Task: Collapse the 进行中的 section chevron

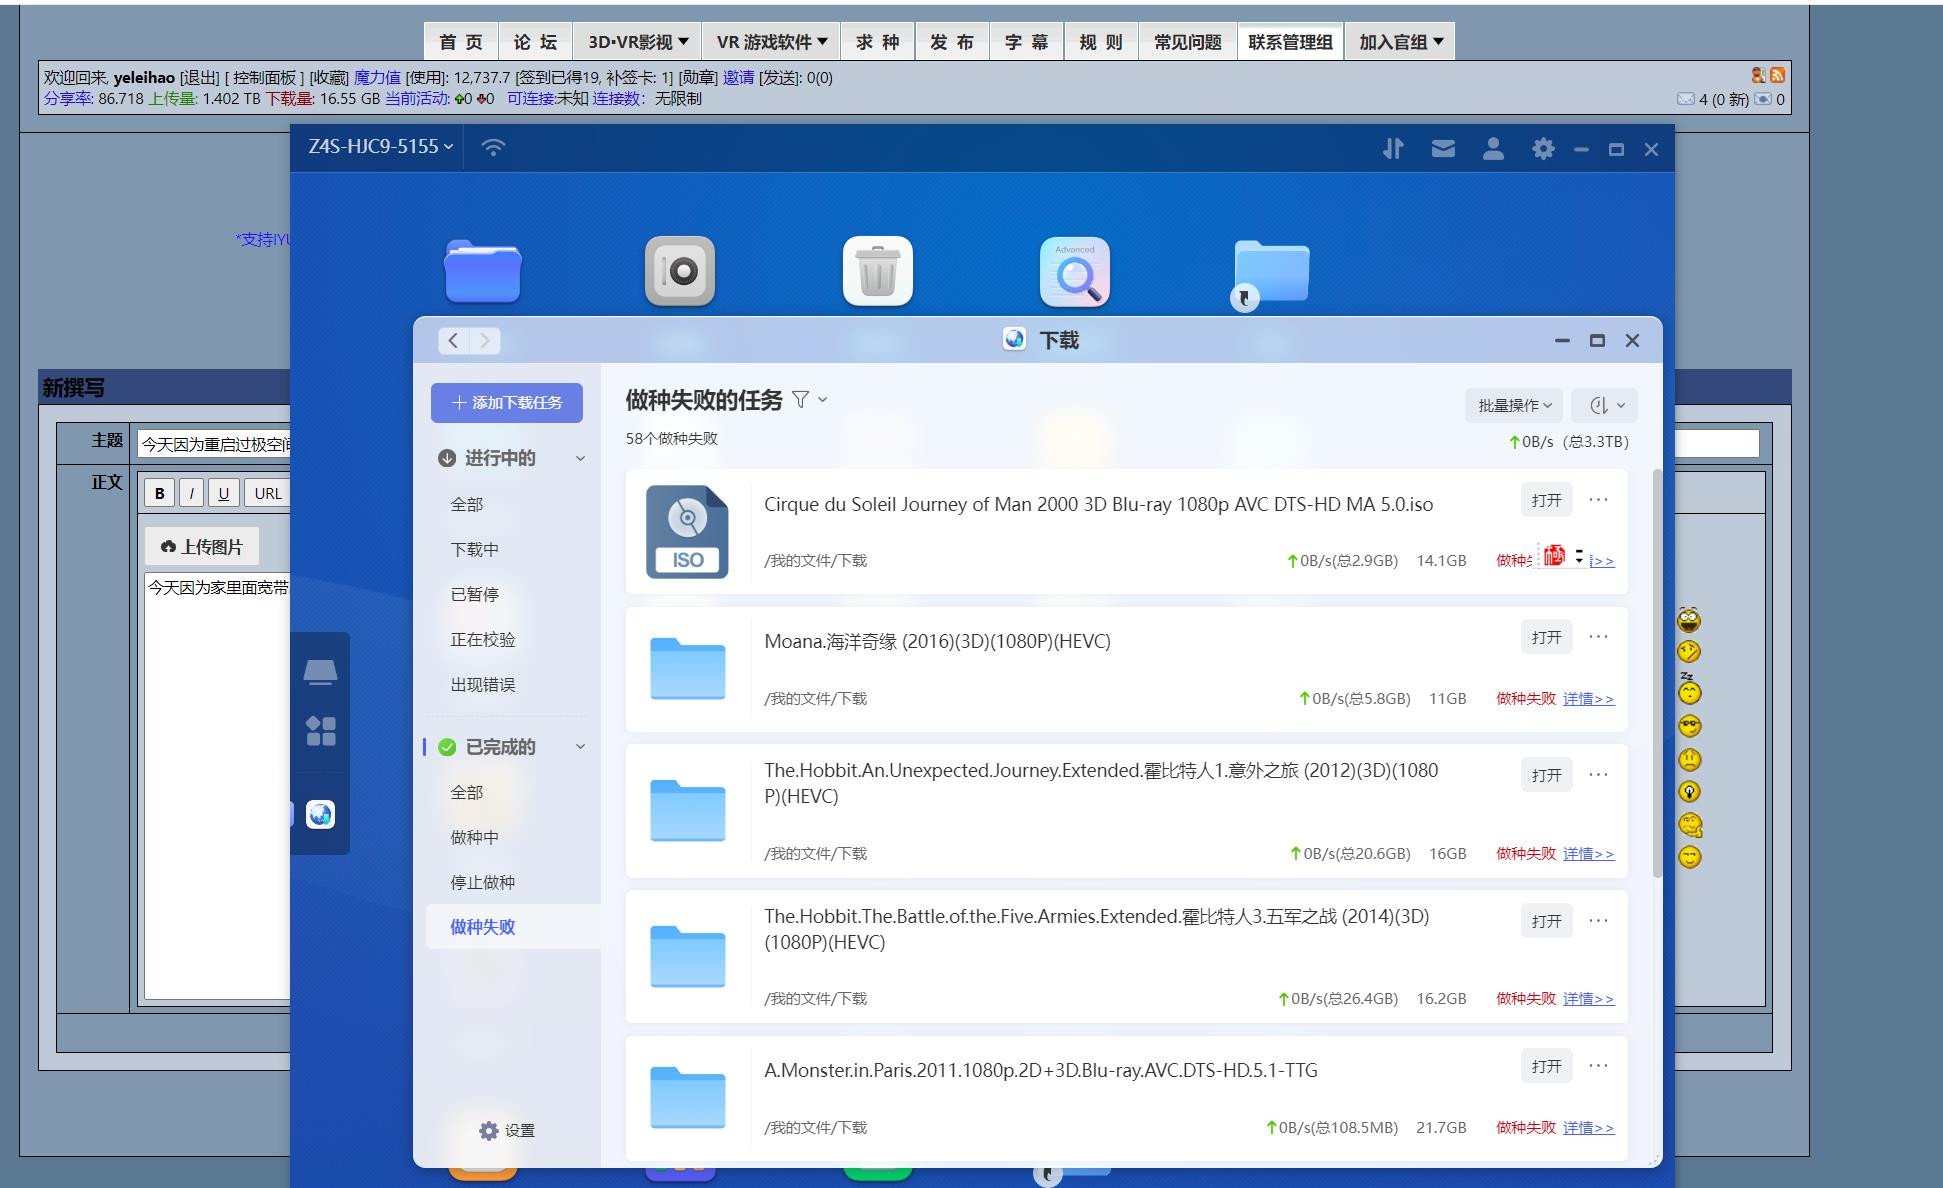Action: tap(580, 458)
